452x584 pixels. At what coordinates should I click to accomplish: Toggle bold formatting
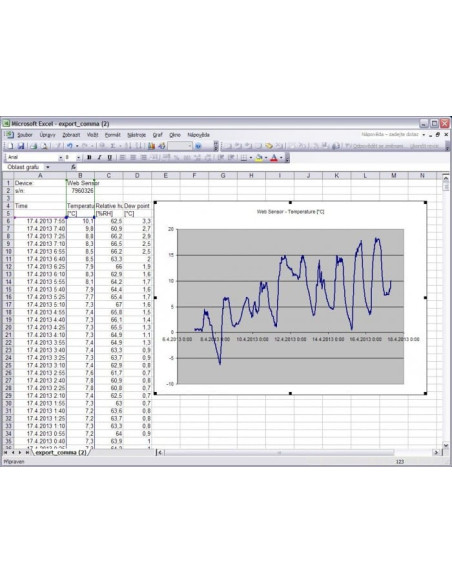(x=89, y=158)
